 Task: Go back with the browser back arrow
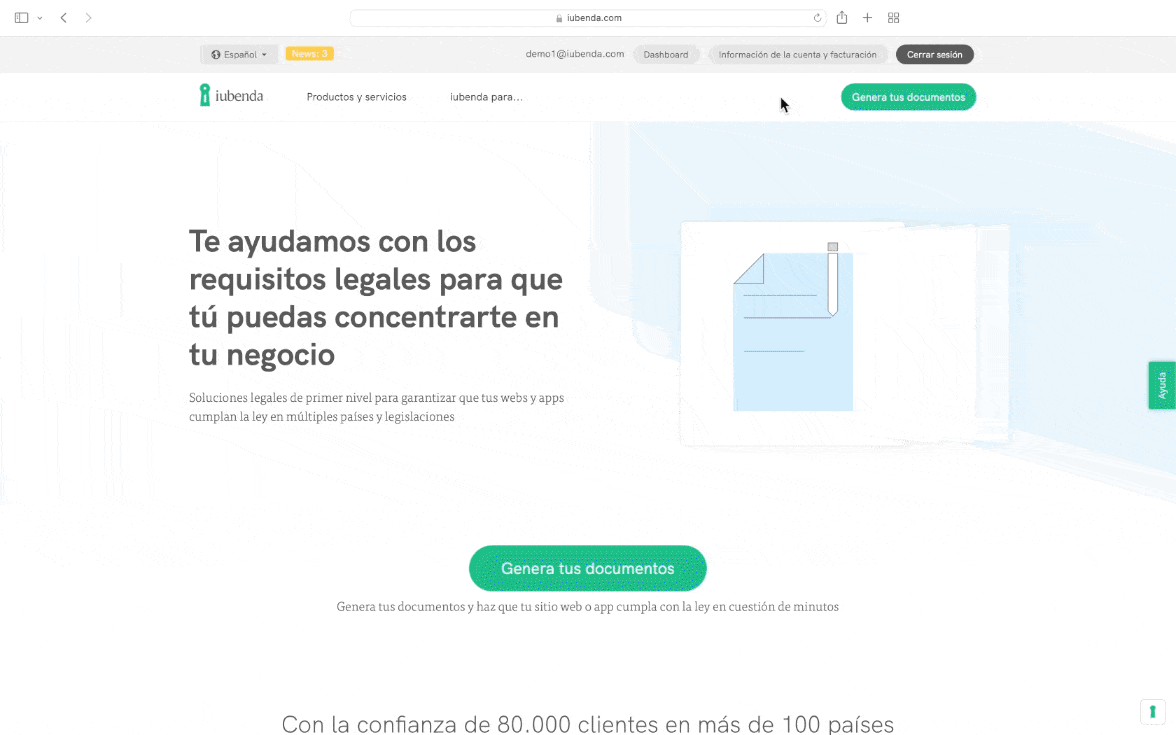point(64,18)
